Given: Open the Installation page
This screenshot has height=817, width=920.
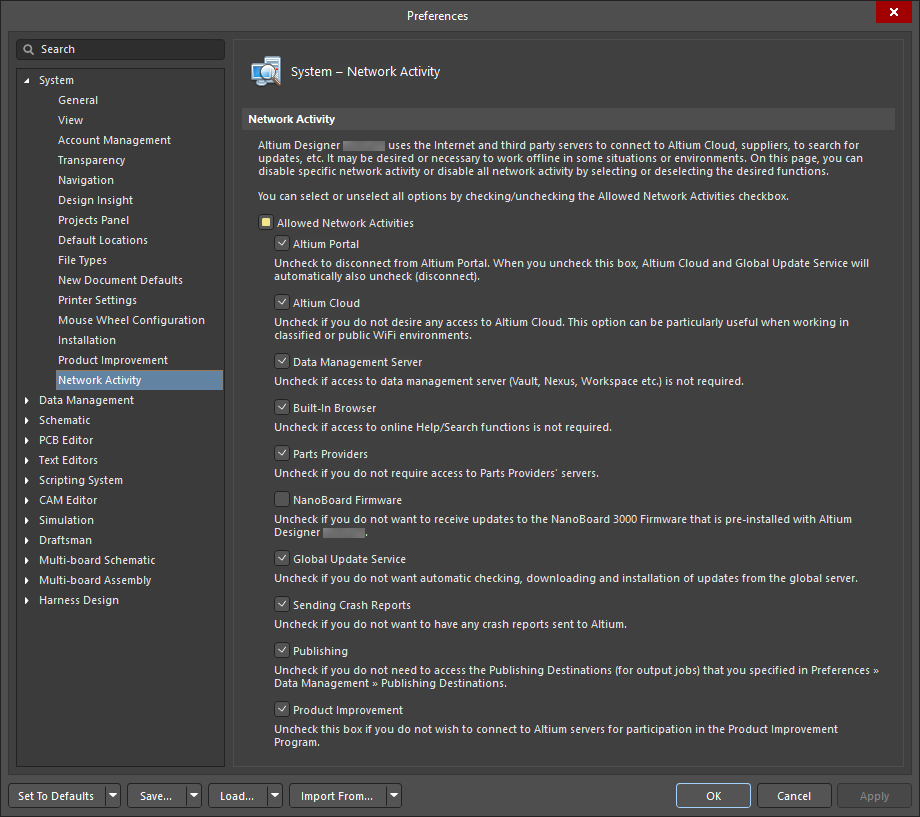Looking at the screenshot, I should [87, 340].
